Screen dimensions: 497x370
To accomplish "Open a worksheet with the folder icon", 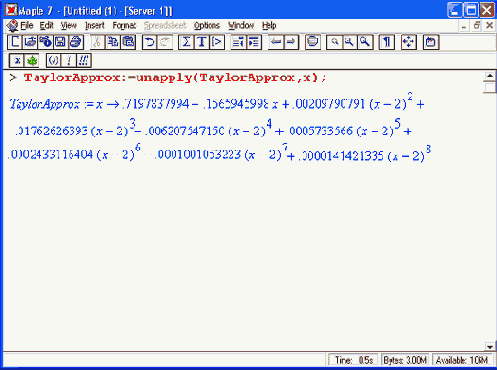I will [30, 42].
